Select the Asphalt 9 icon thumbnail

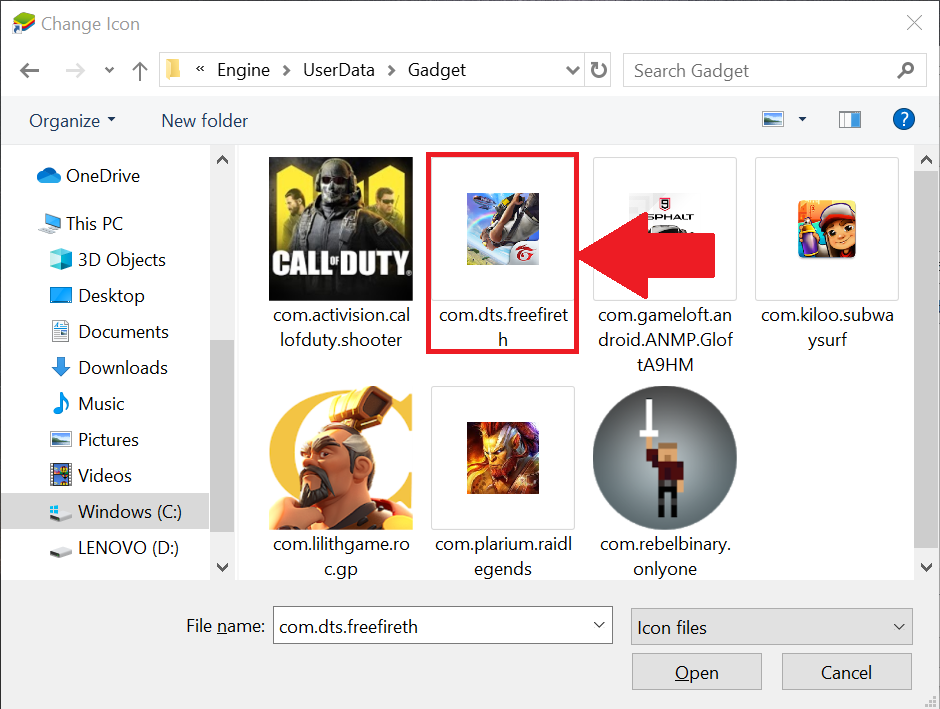[x=664, y=228]
